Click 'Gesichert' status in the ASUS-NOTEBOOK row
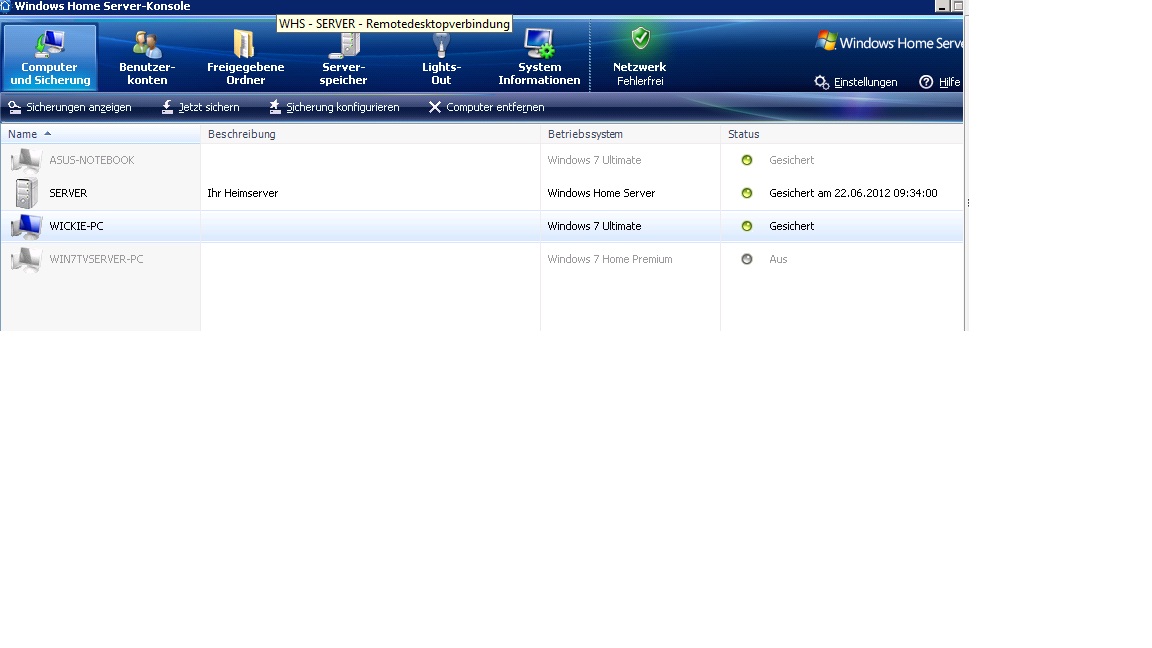Viewport: 1152px width, 648px height. [x=791, y=160]
